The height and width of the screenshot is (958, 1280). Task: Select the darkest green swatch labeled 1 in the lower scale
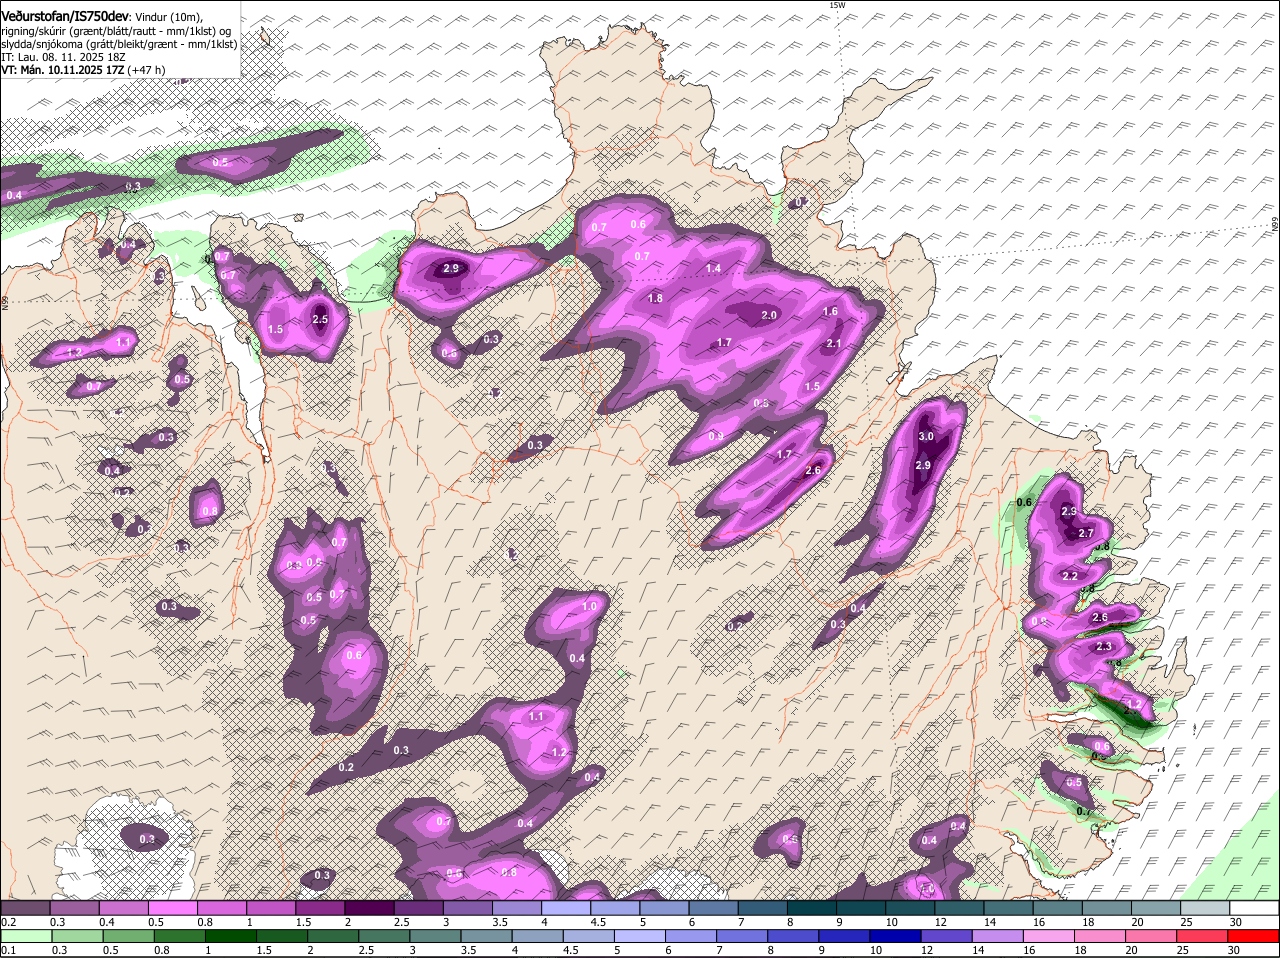[231, 937]
